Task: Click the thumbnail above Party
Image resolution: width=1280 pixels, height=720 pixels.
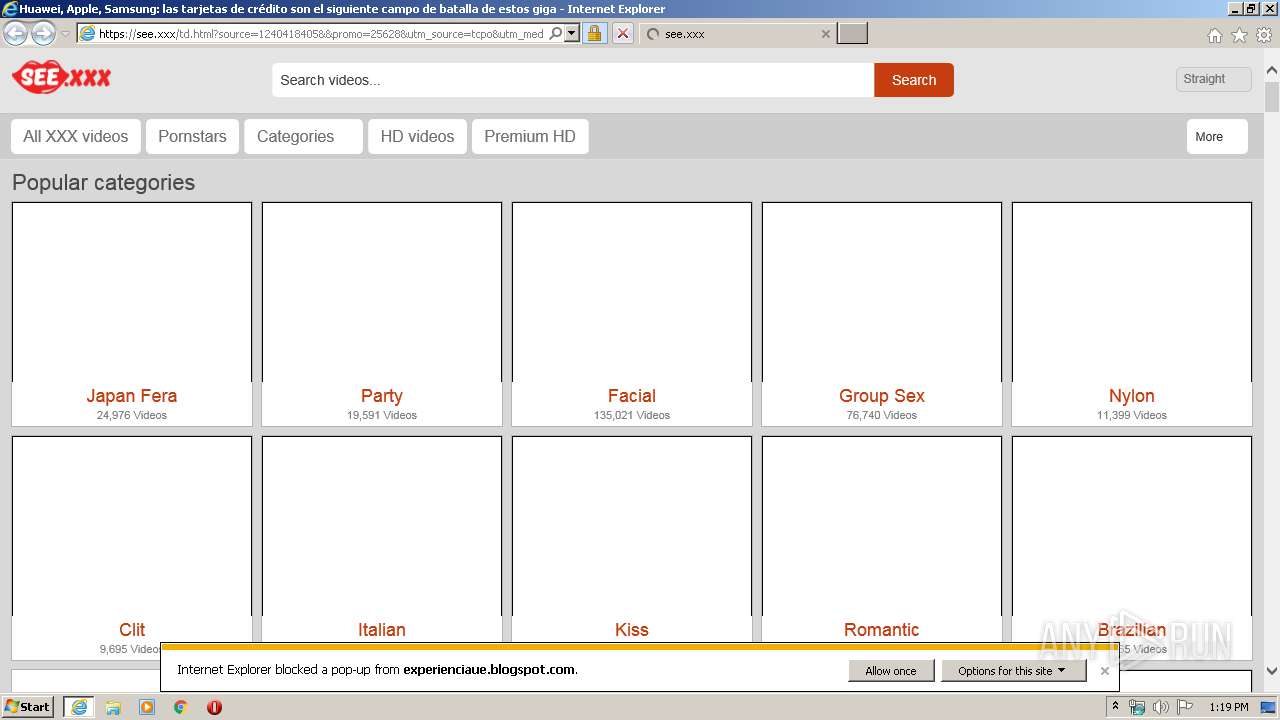Action: click(382, 292)
